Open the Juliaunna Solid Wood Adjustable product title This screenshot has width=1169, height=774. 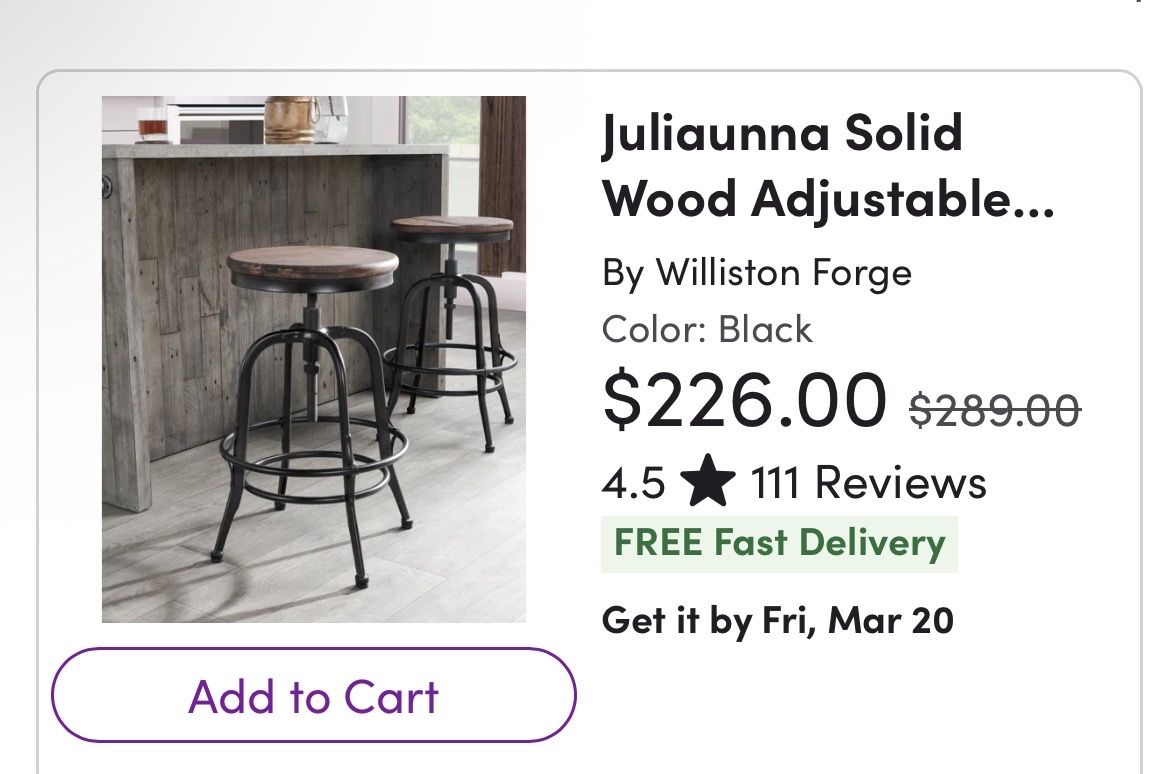click(828, 166)
